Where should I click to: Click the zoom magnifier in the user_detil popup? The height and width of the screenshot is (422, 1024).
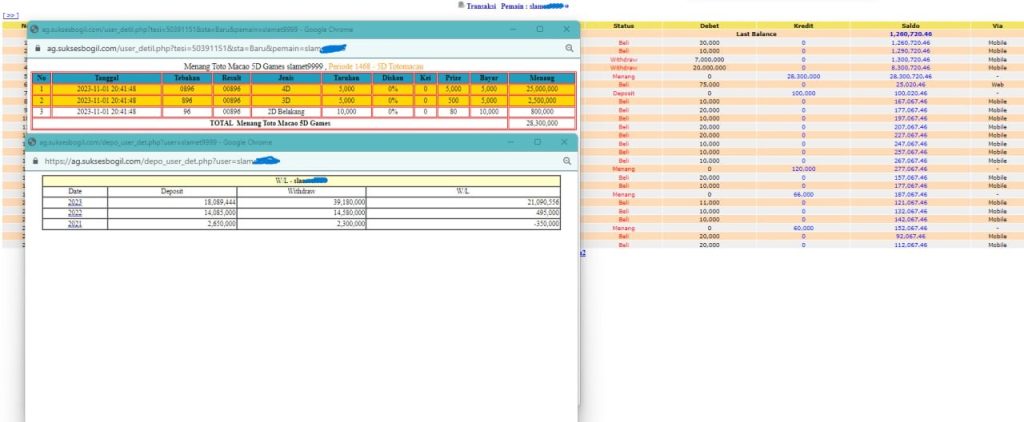[x=569, y=48]
